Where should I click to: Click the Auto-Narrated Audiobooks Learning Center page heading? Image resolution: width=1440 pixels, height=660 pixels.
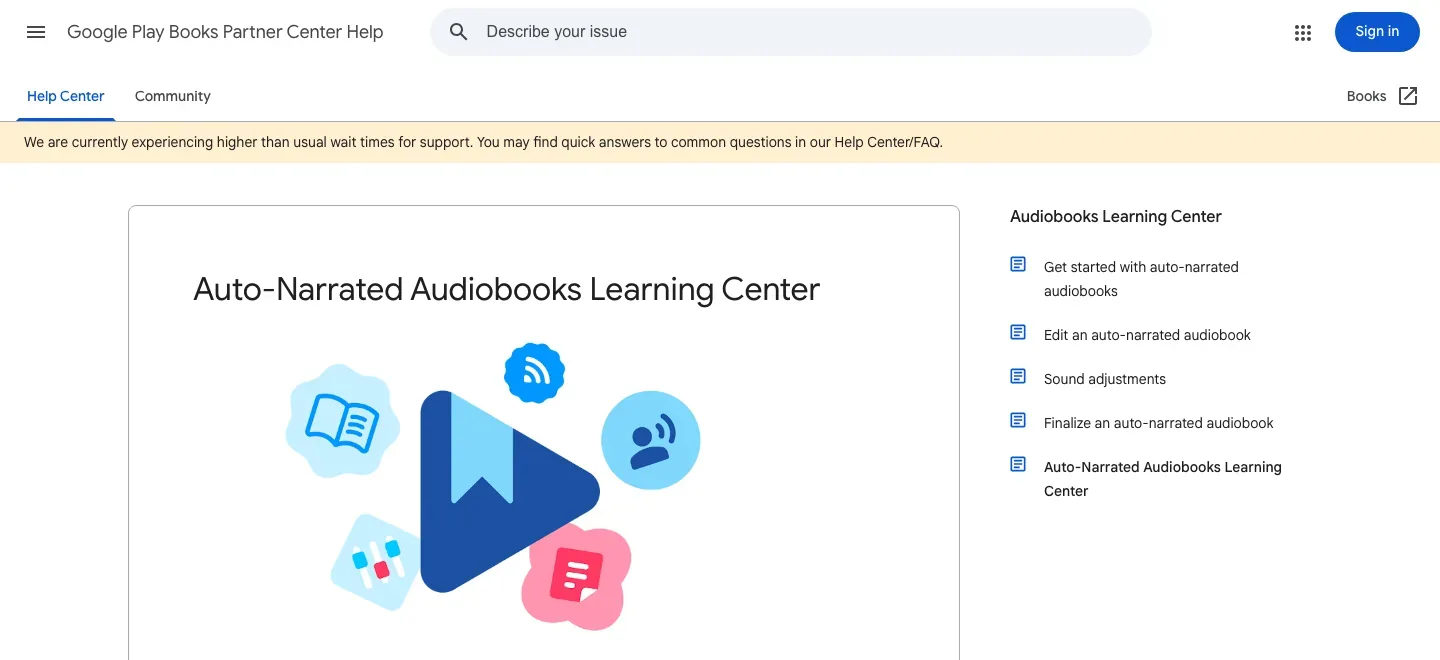(506, 289)
